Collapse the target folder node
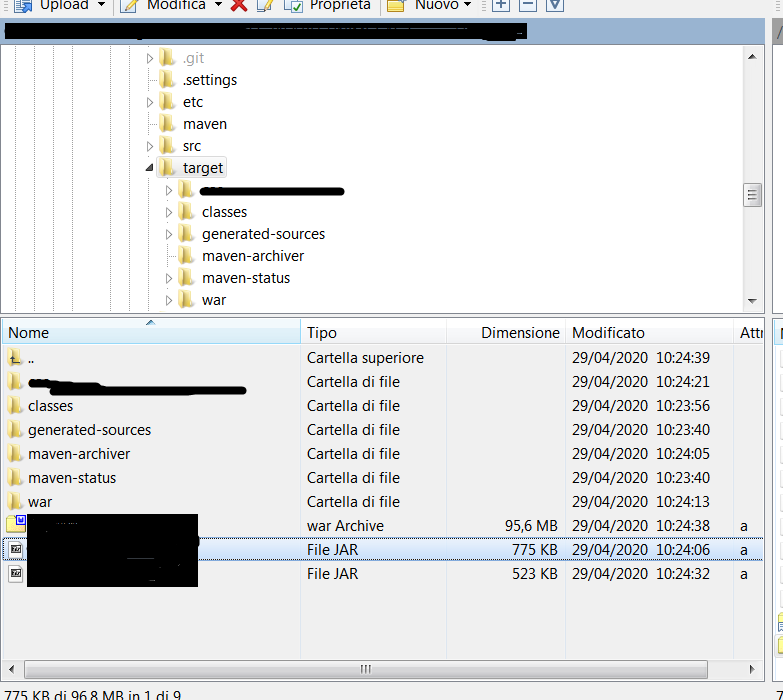The width and height of the screenshot is (783, 700). click(151, 168)
